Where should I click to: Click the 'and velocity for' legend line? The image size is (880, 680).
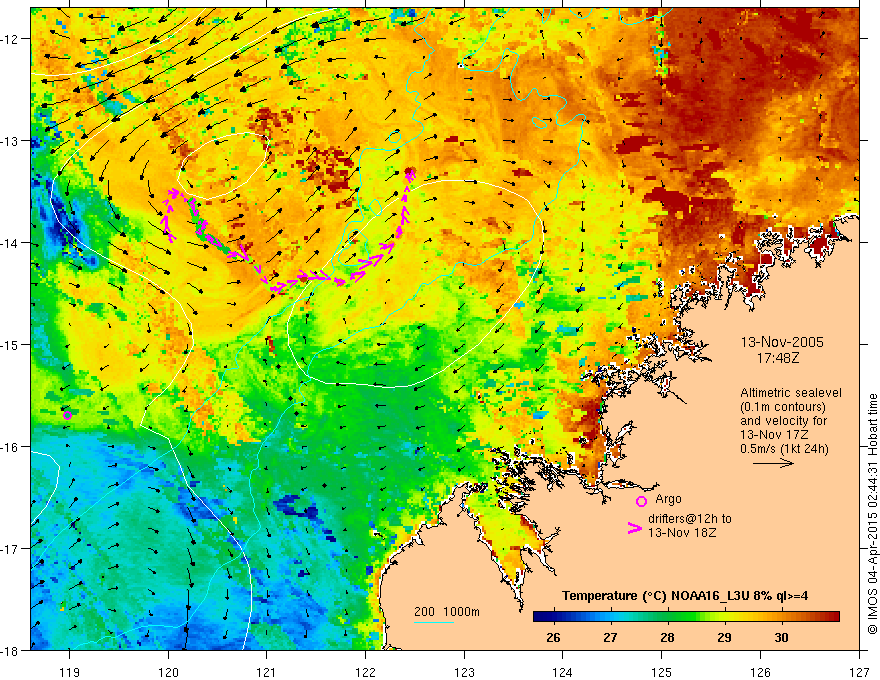(x=783, y=421)
